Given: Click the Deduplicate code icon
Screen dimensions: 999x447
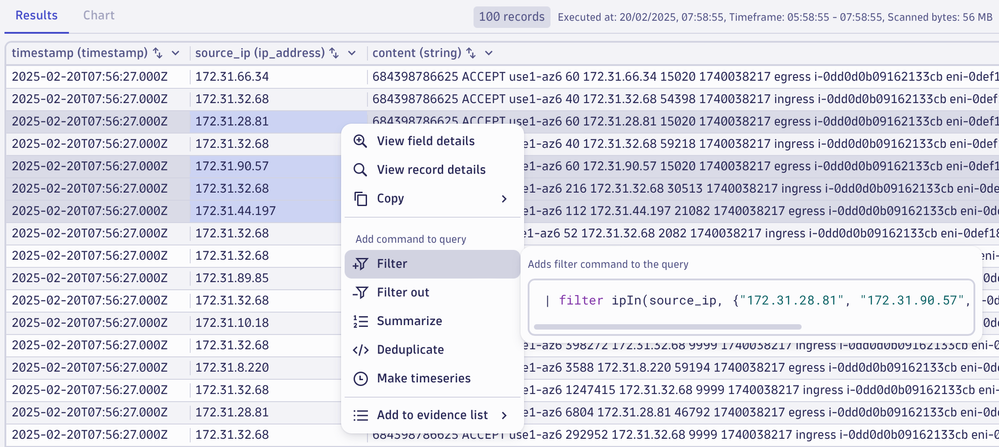Looking at the screenshot, I should tap(361, 350).
